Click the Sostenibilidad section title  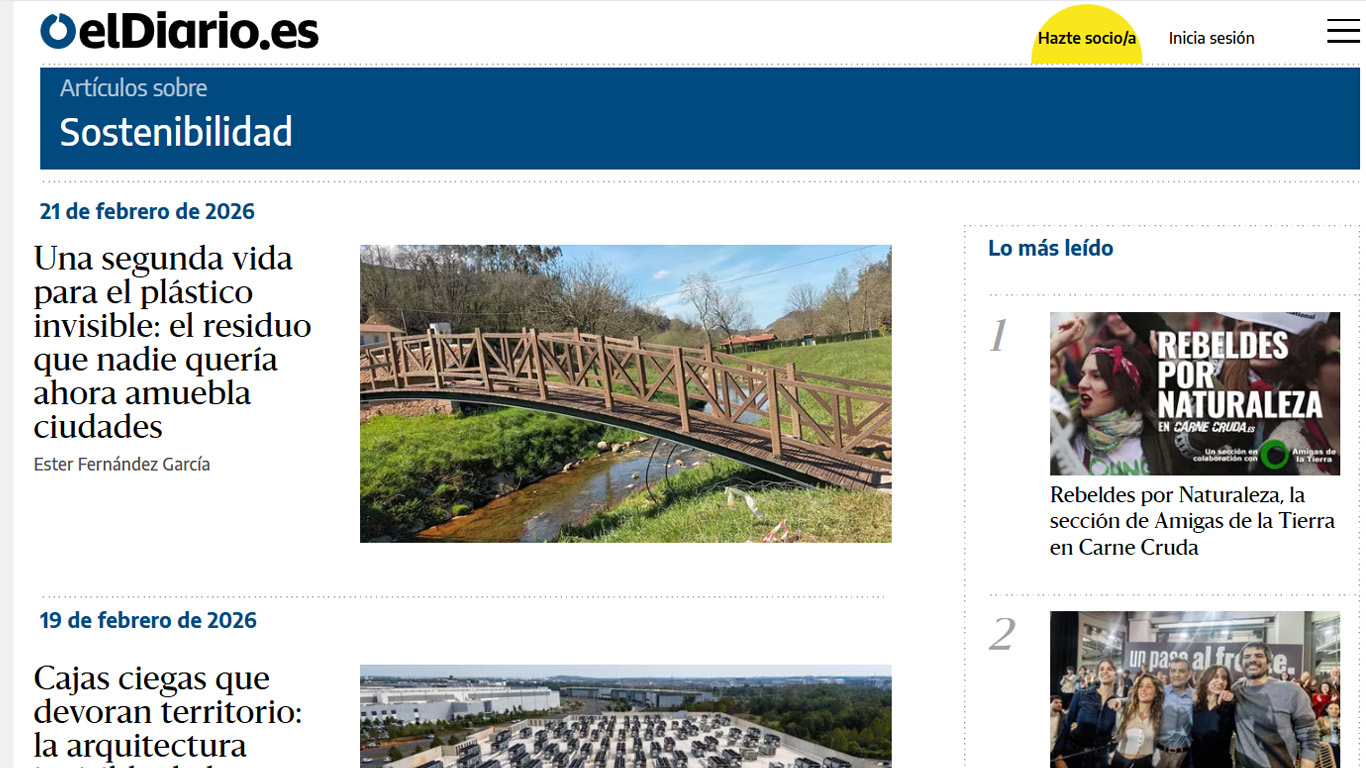point(176,132)
